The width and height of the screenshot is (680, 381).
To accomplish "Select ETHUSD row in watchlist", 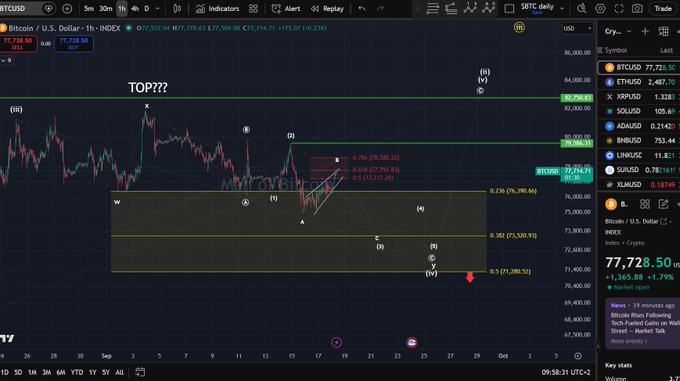I will [639, 82].
